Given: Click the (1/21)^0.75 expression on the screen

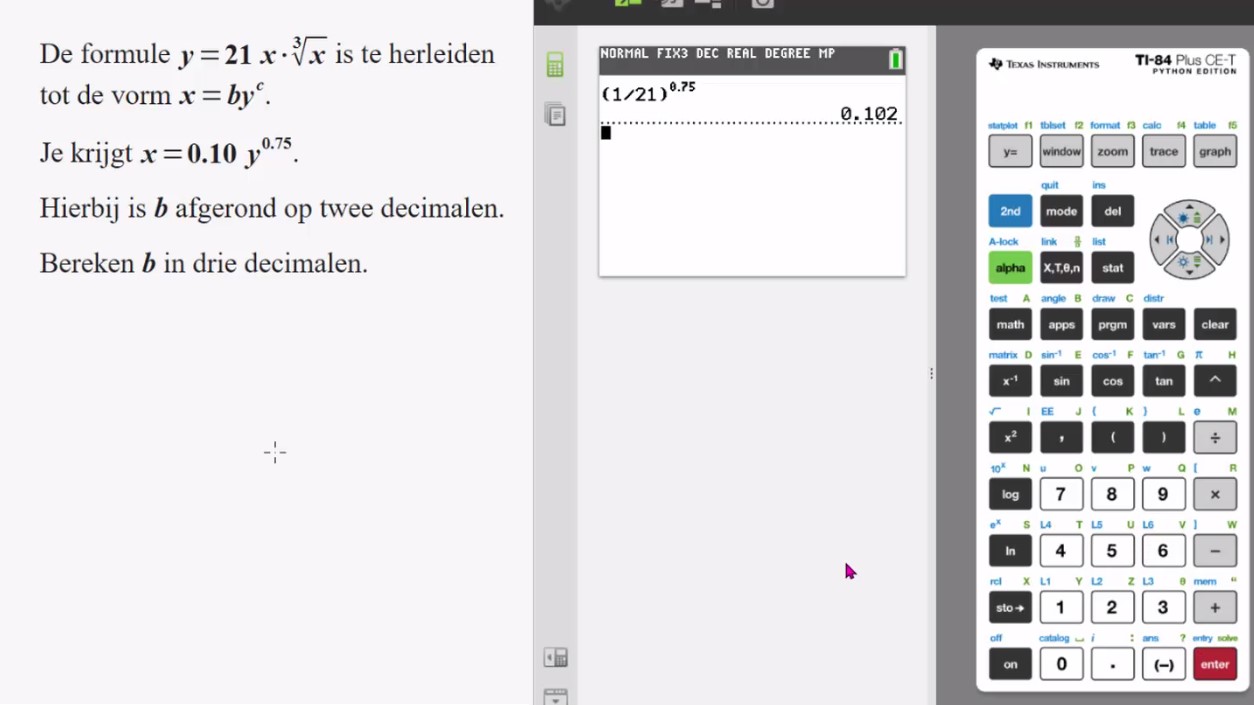Looking at the screenshot, I should point(648,93).
